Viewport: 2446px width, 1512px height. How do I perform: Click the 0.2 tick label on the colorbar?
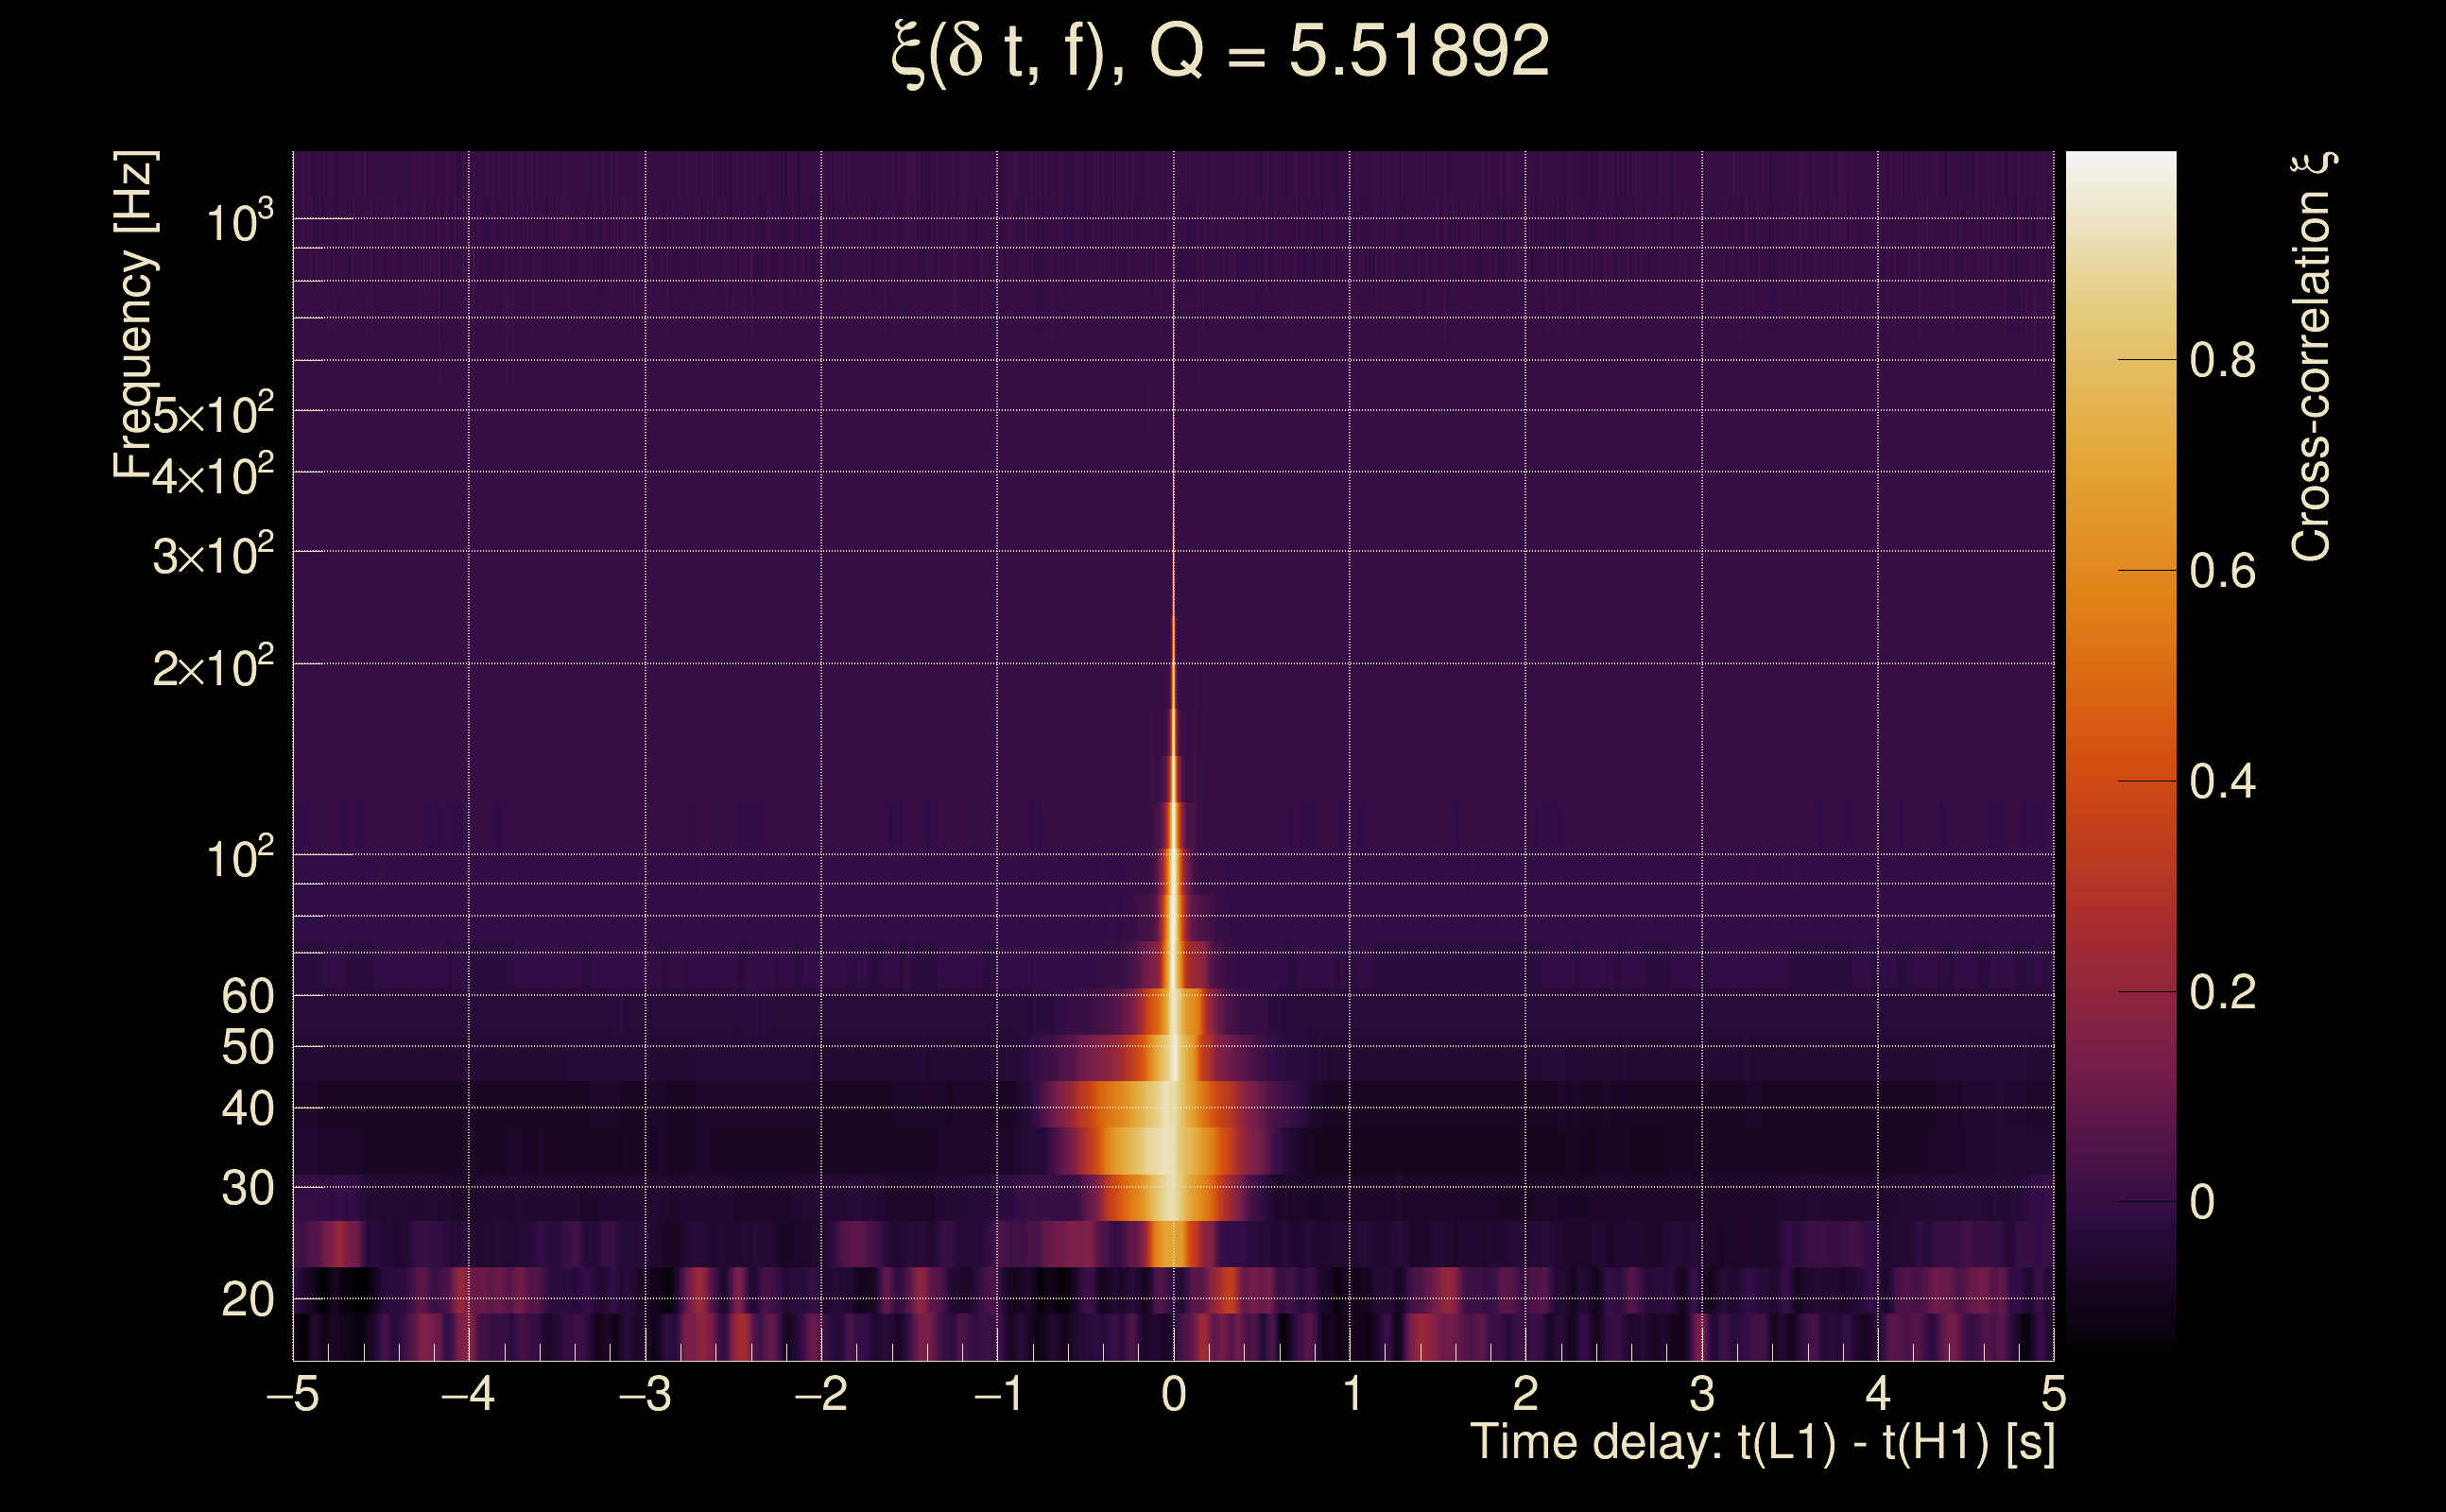coord(2222,992)
